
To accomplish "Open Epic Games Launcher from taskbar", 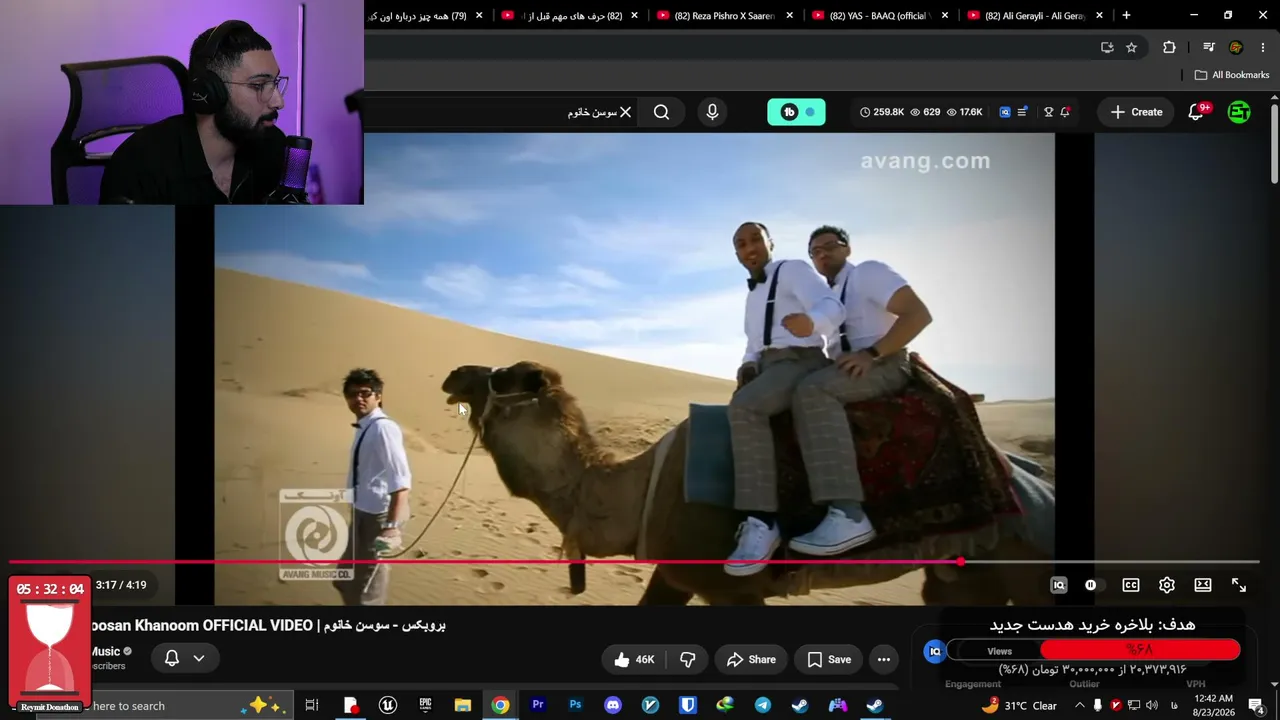I will pos(425,705).
